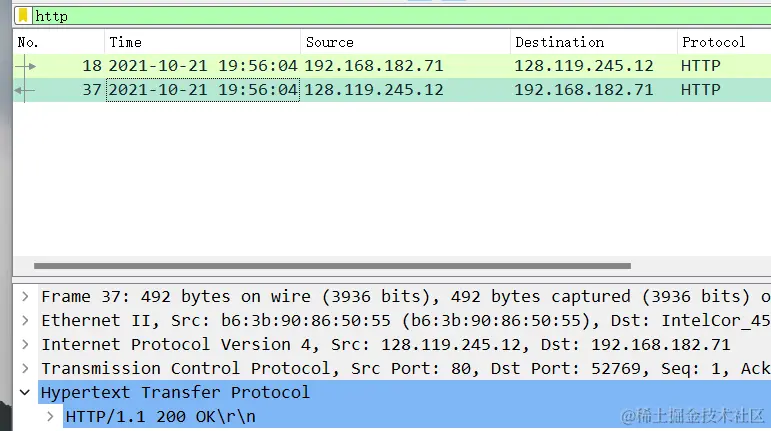This screenshot has width=771, height=431.
Task: Click the HTTP protocol cell of packet 18
Action: (x=700, y=66)
